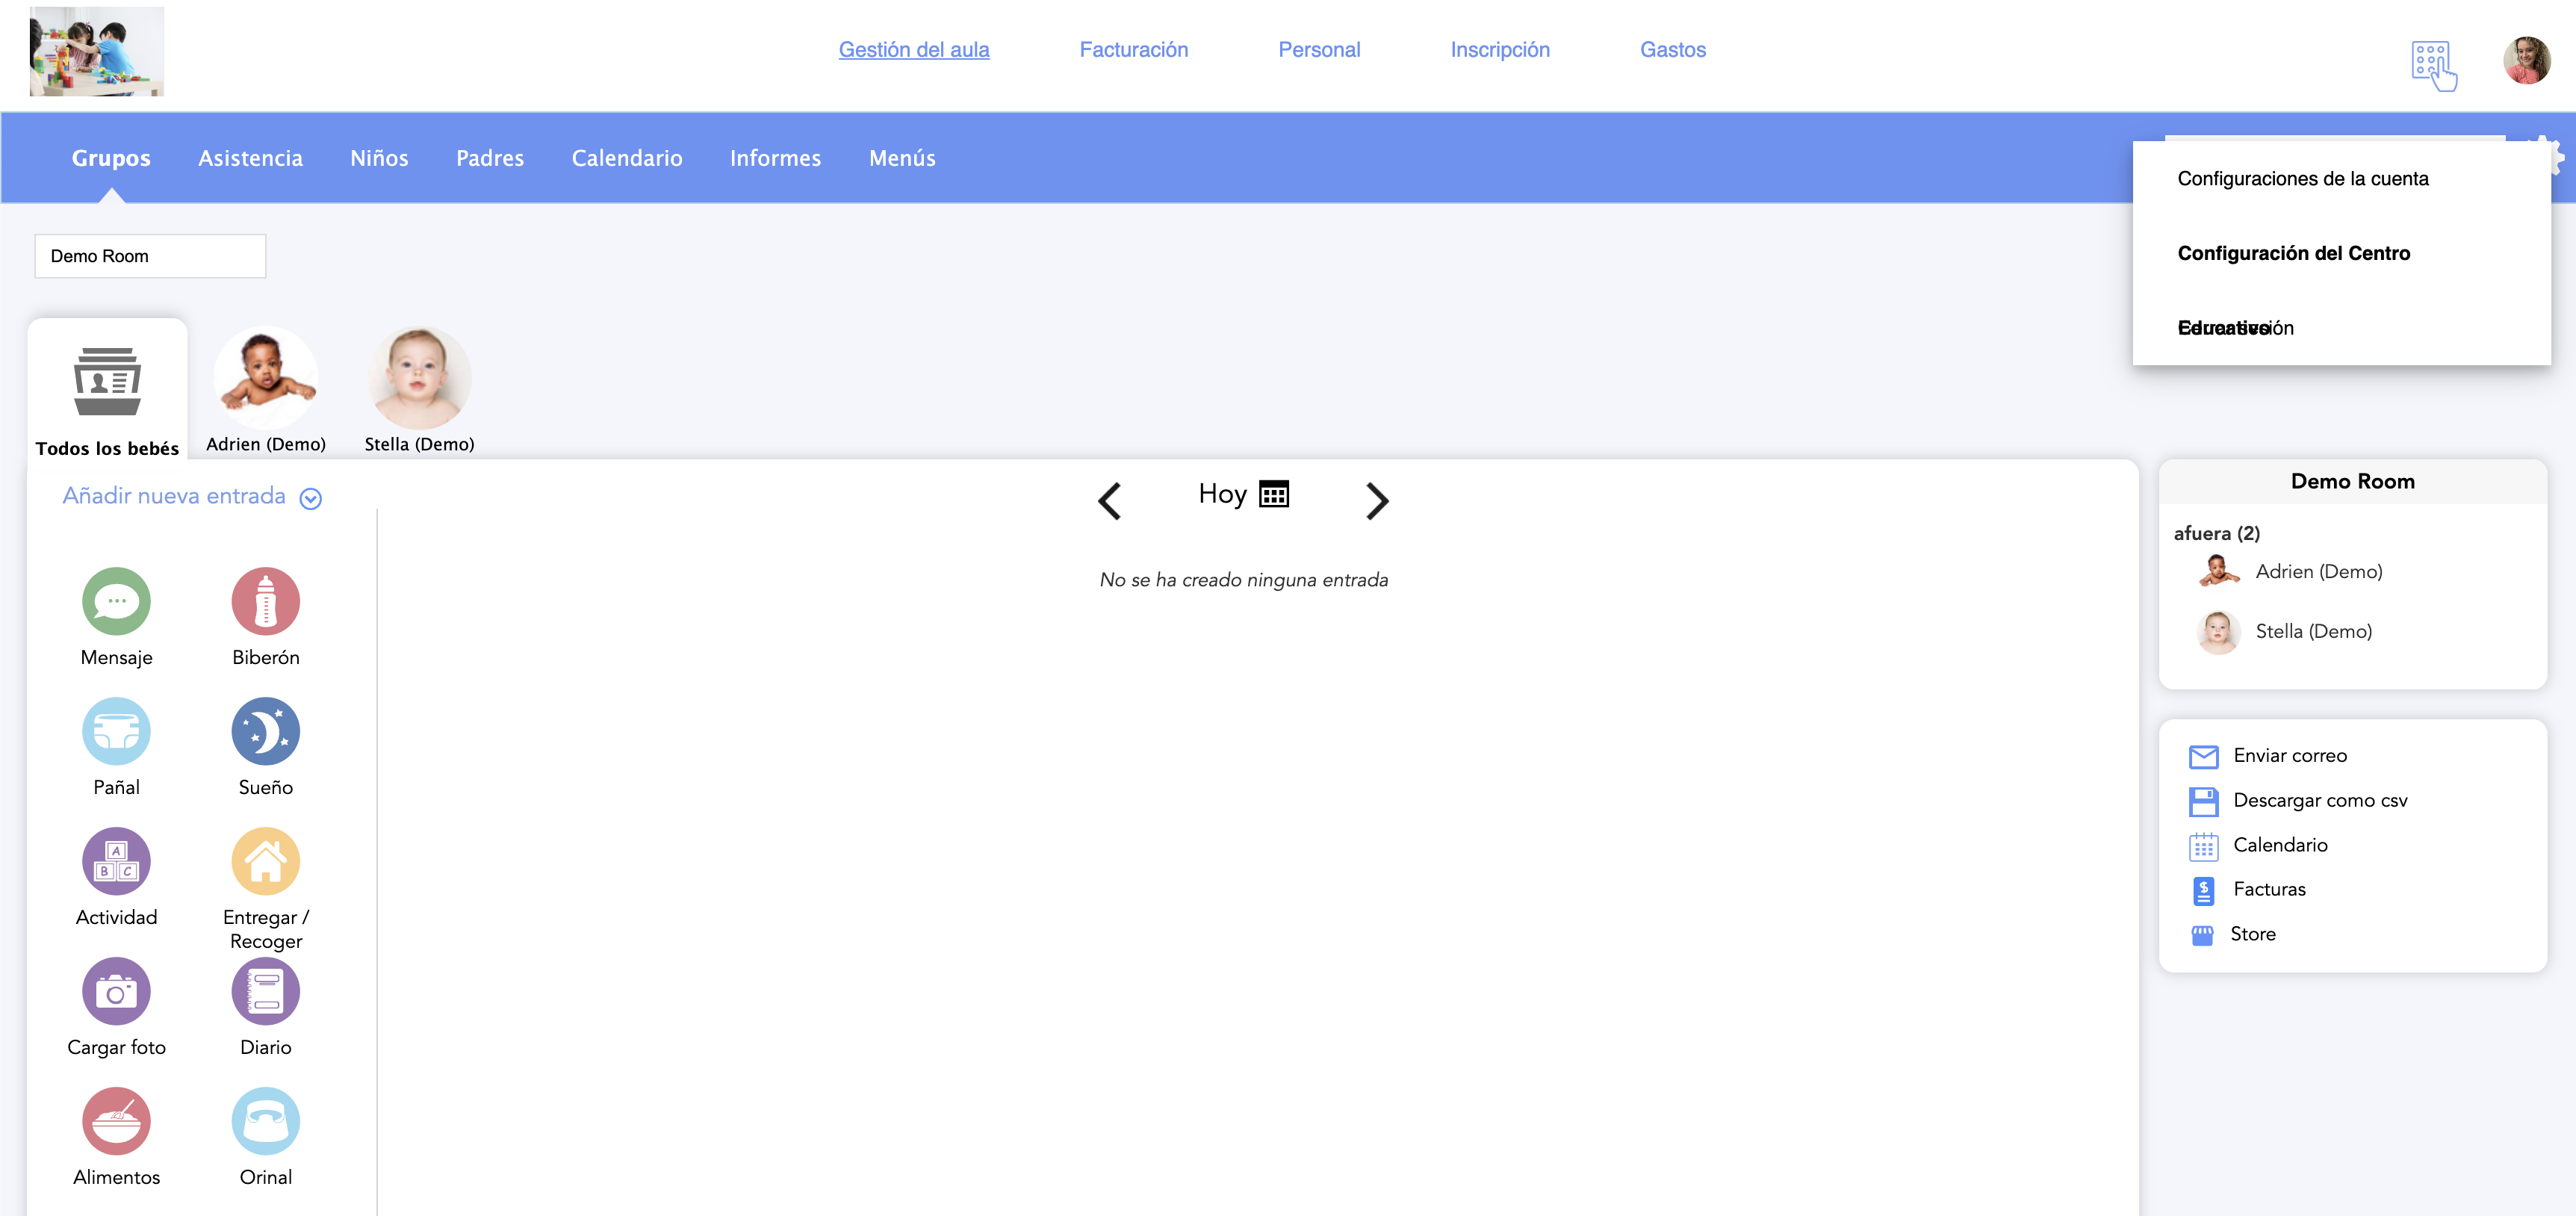Select the Sueño sleep icon
The image size is (2576, 1216).
click(x=265, y=731)
